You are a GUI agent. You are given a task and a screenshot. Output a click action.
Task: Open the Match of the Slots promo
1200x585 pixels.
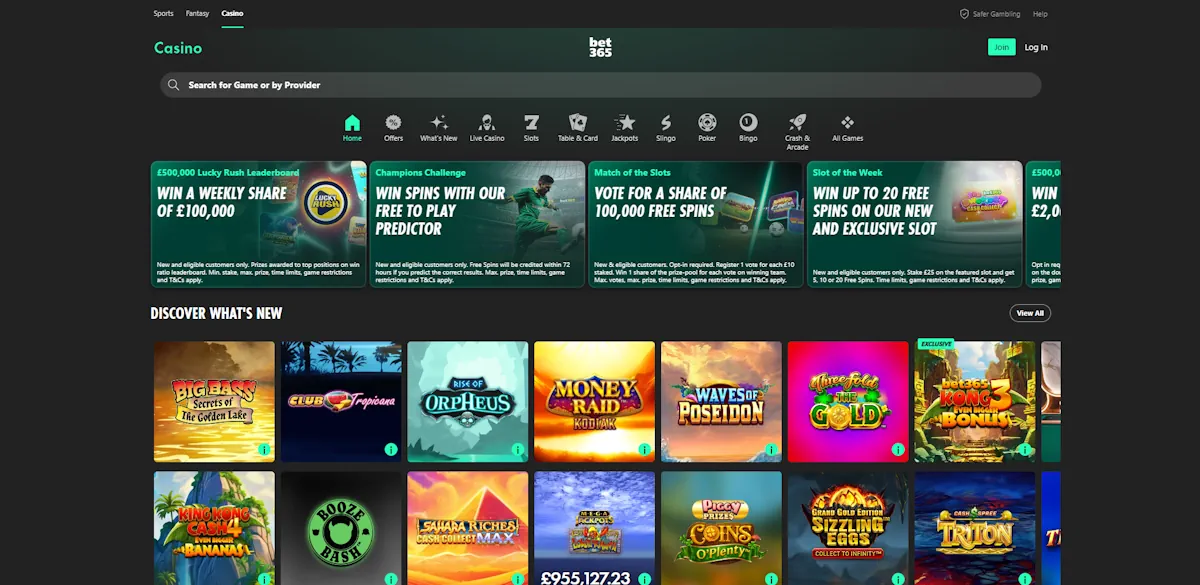(x=696, y=224)
